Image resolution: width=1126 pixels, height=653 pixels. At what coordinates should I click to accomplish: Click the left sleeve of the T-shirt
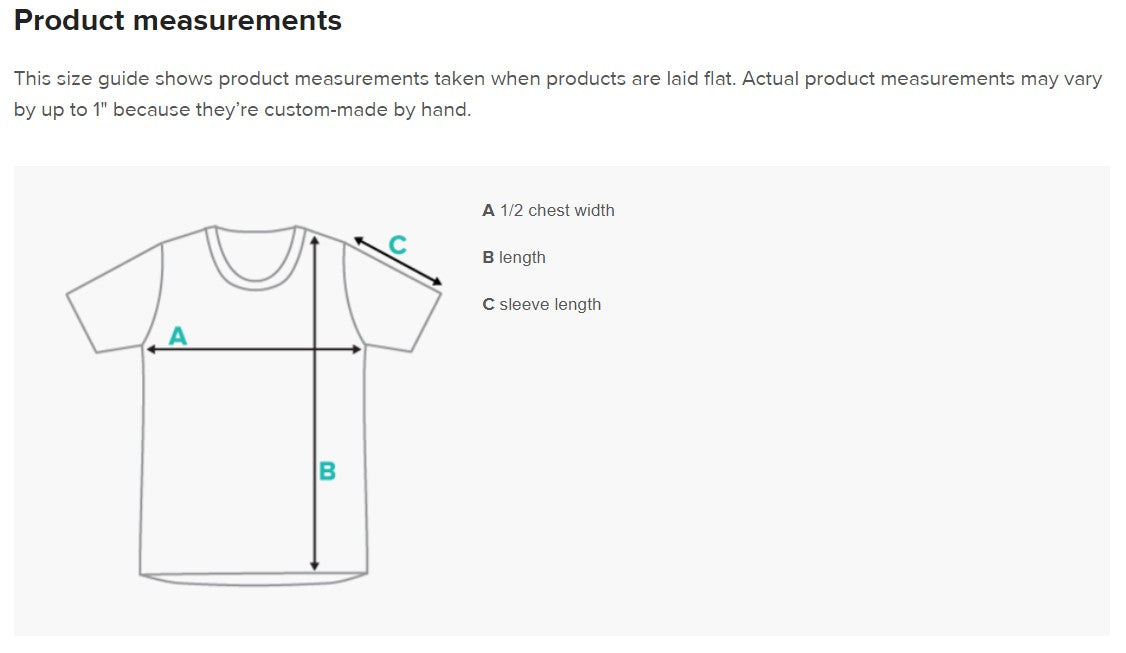[x=112, y=300]
